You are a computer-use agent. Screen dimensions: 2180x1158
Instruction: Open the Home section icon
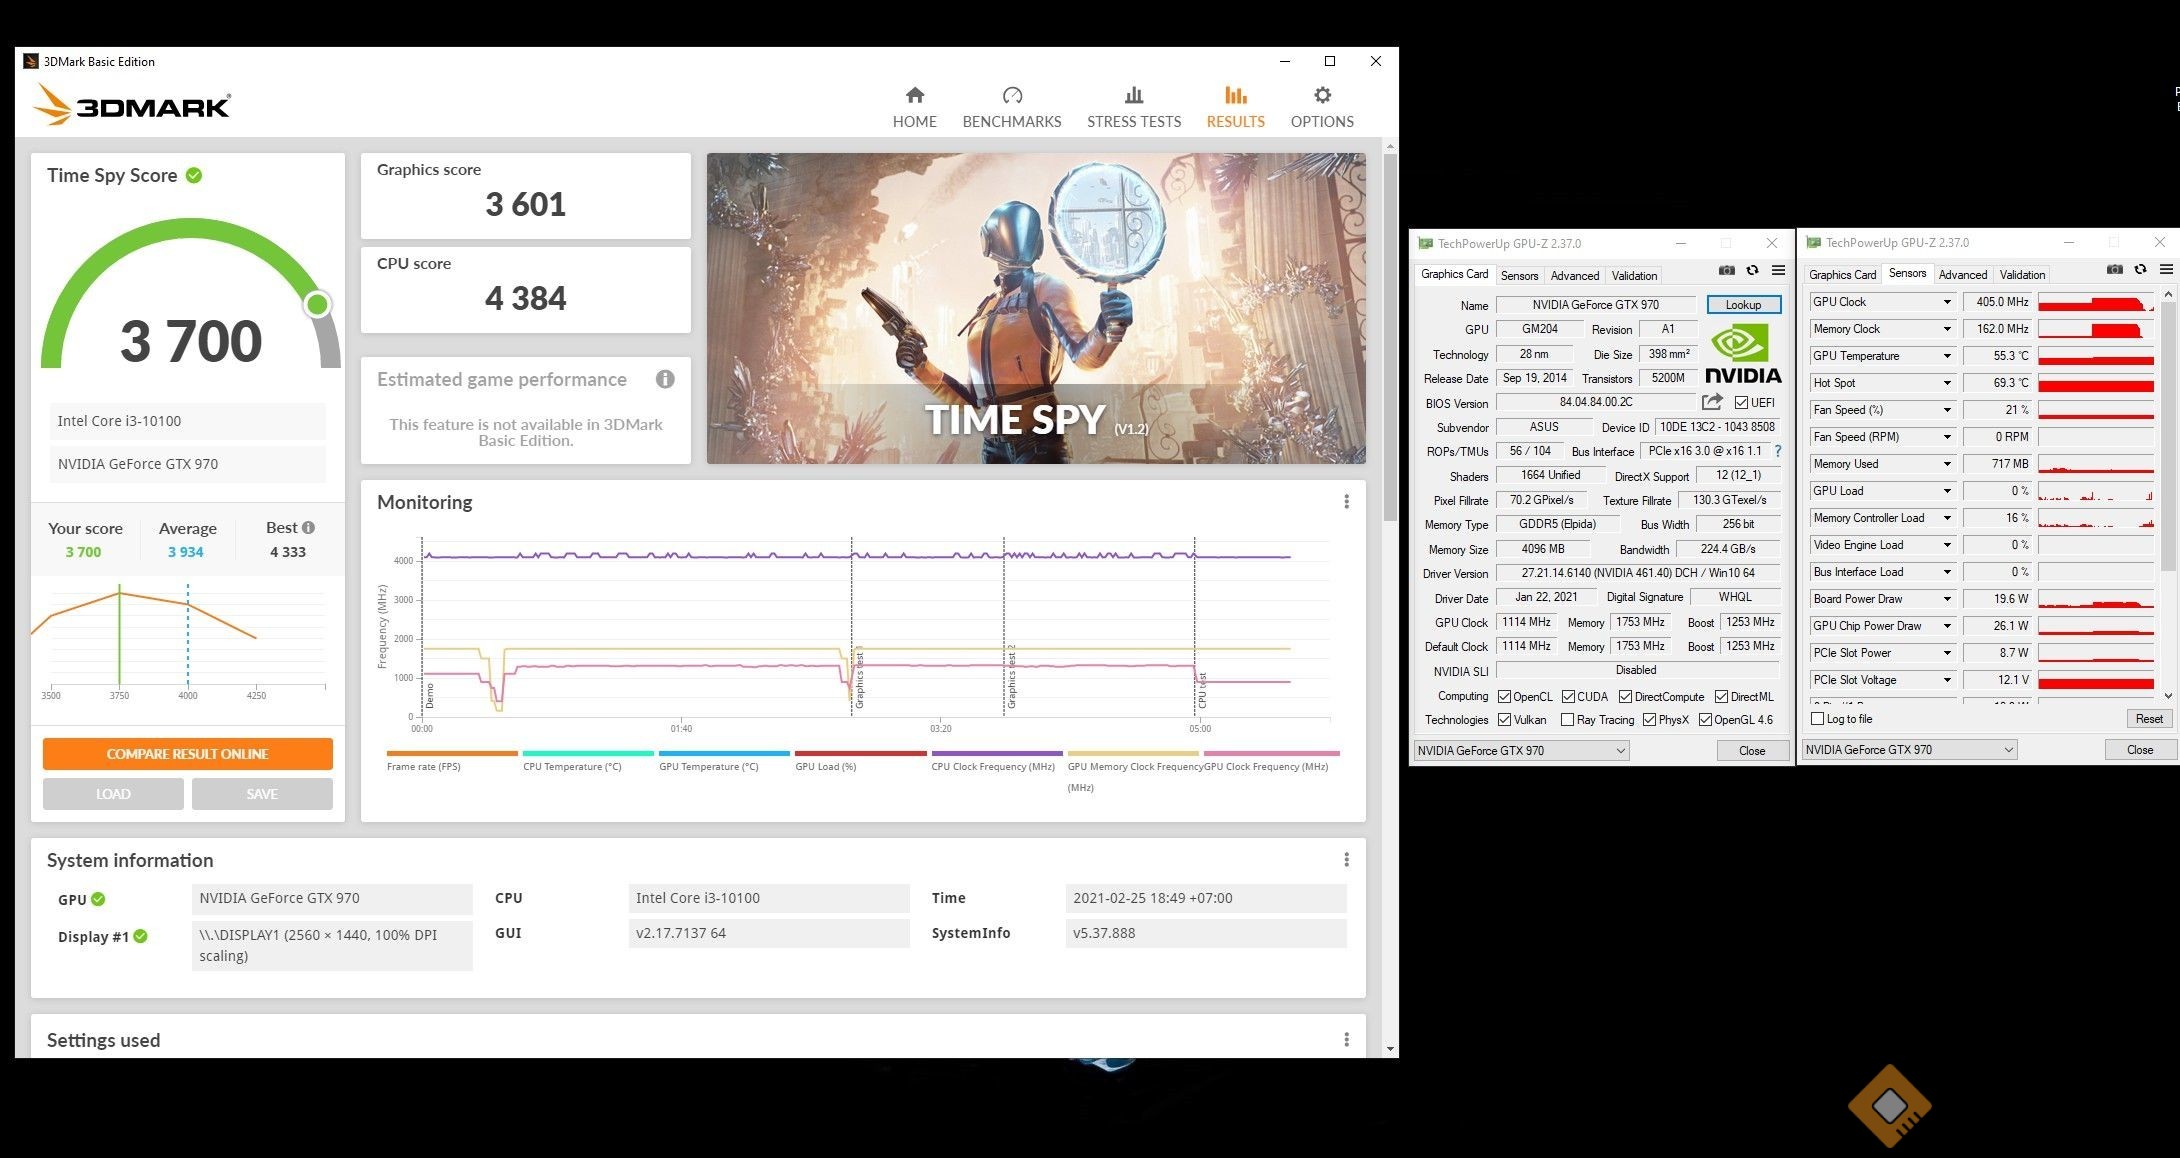point(914,96)
